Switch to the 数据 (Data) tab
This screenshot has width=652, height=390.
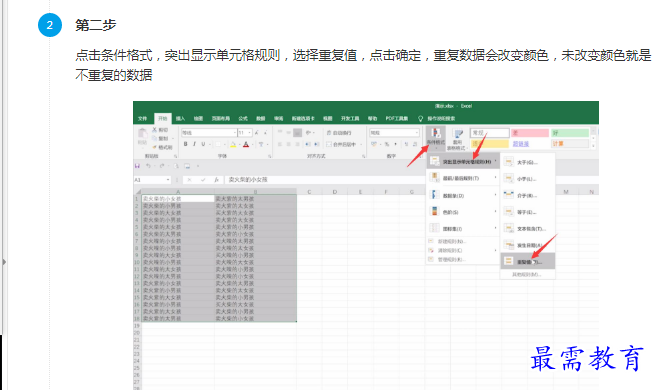click(x=261, y=118)
